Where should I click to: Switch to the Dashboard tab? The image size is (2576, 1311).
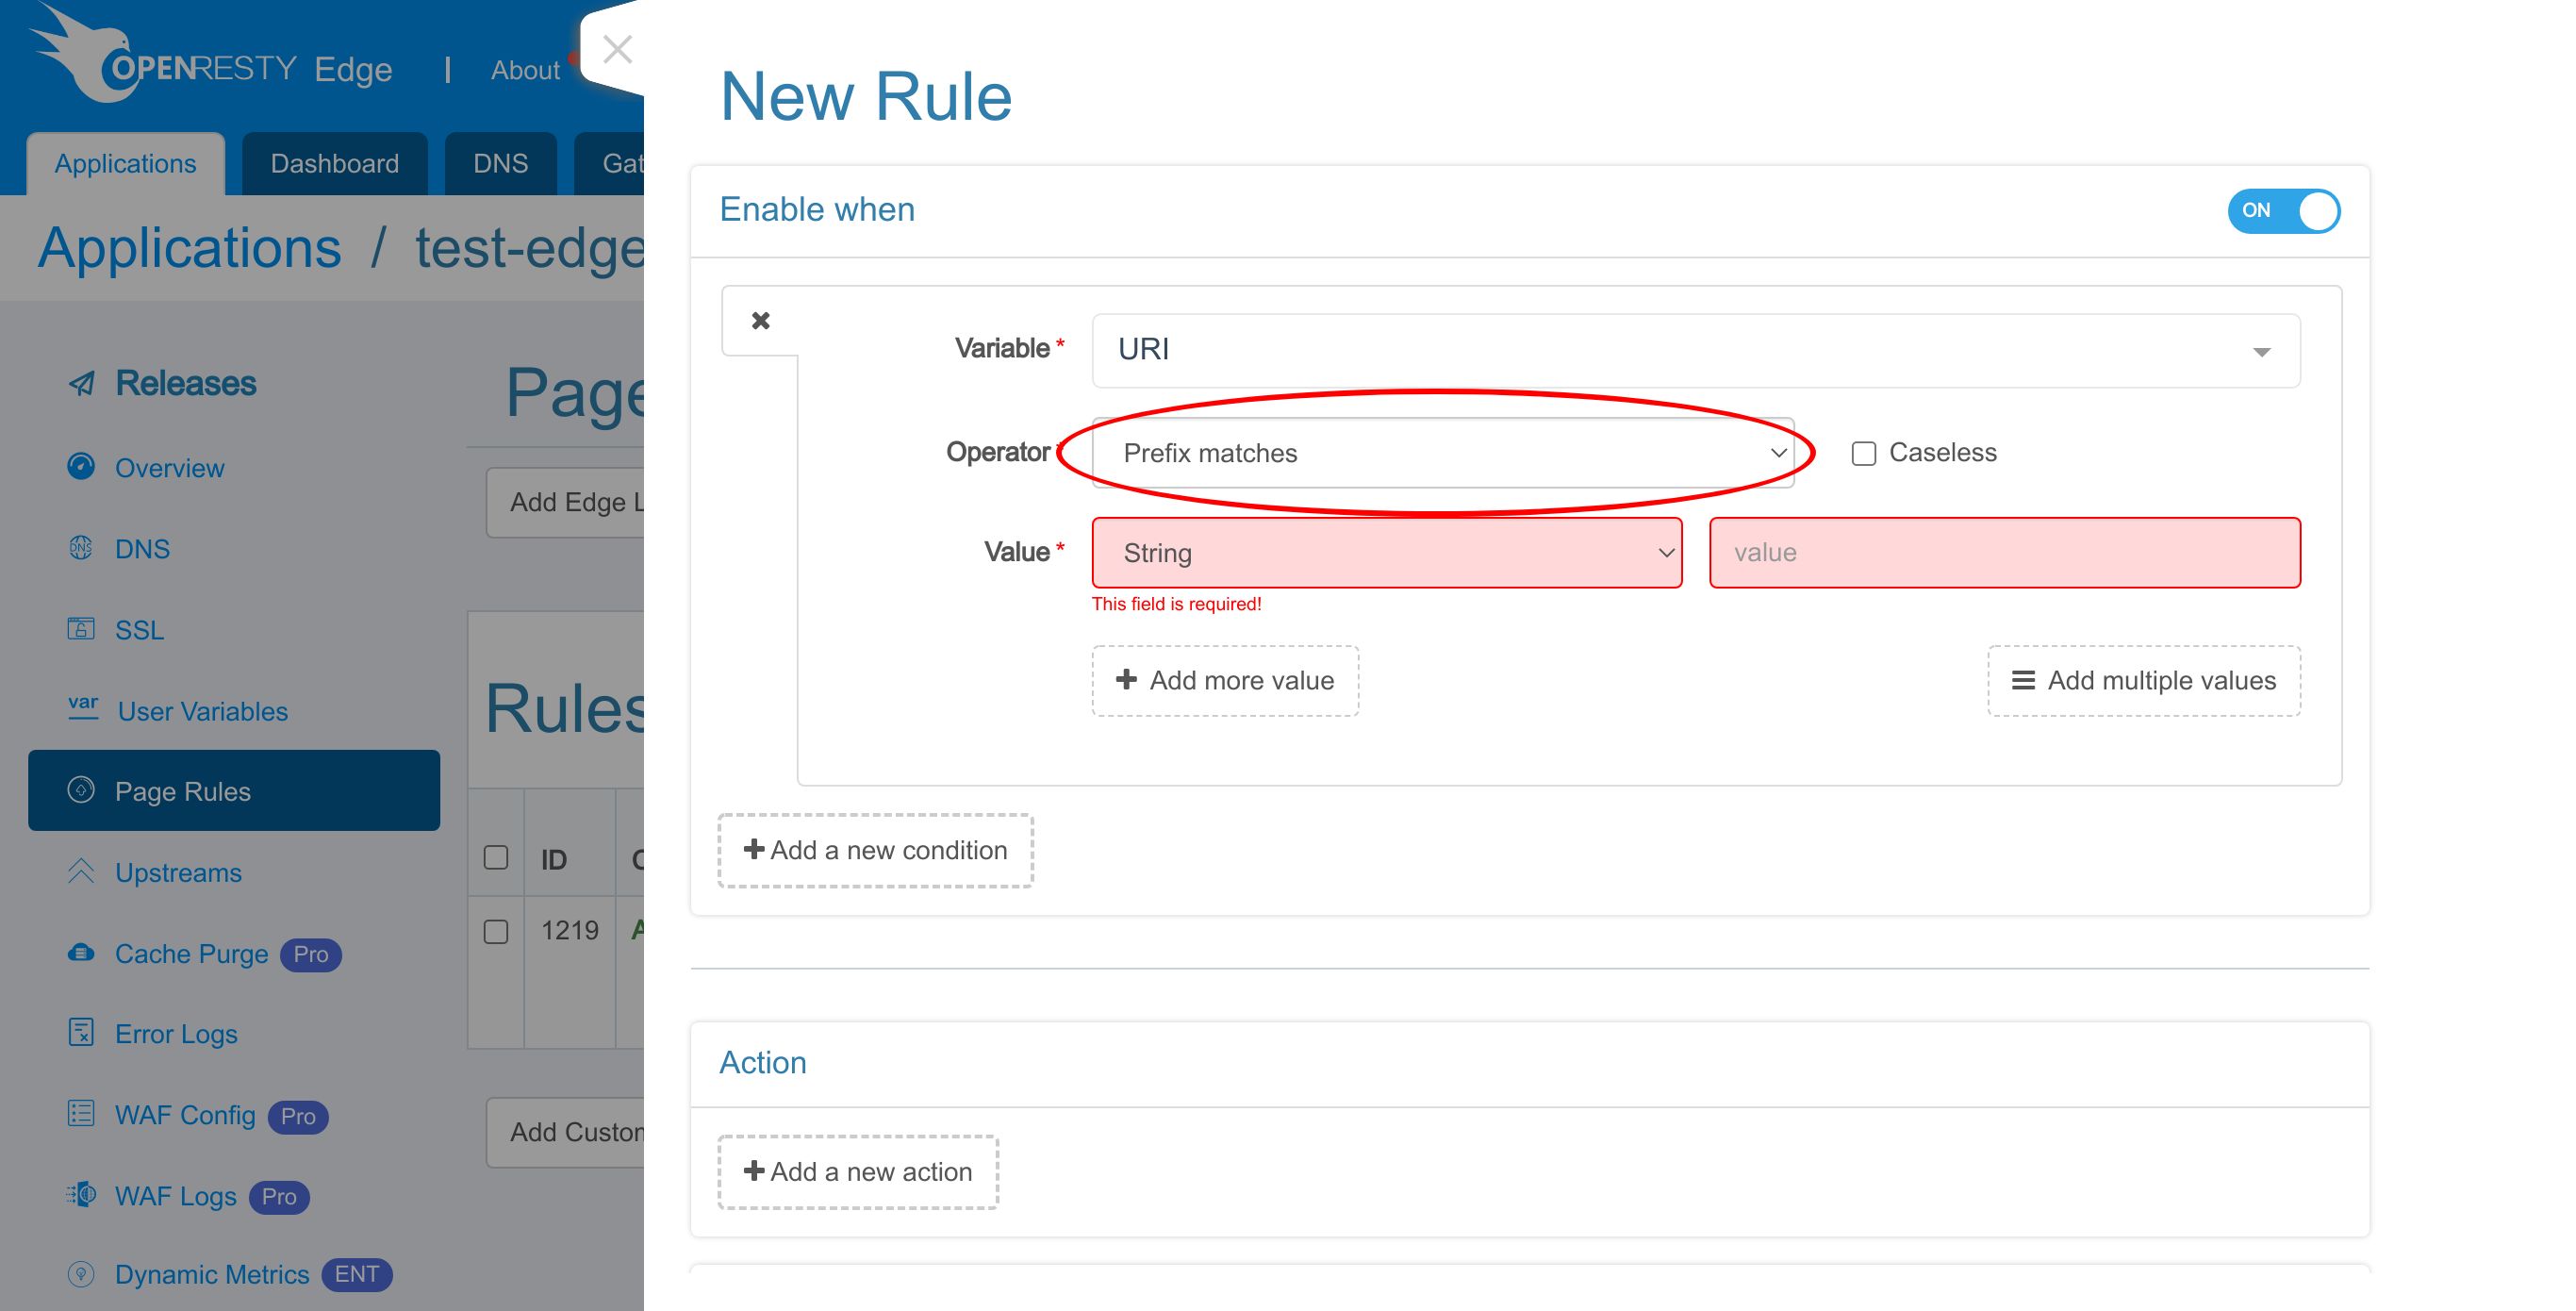[335, 162]
